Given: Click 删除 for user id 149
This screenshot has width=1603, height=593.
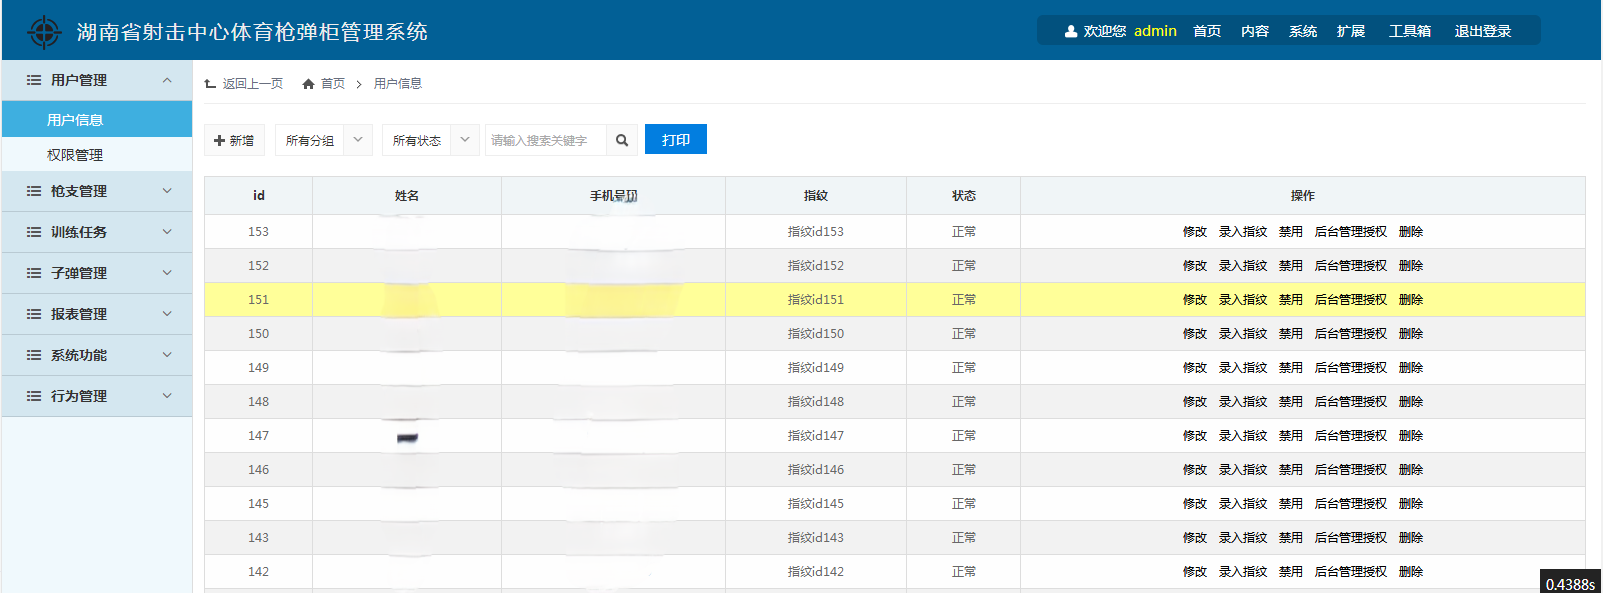Looking at the screenshot, I should tap(1411, 367).
